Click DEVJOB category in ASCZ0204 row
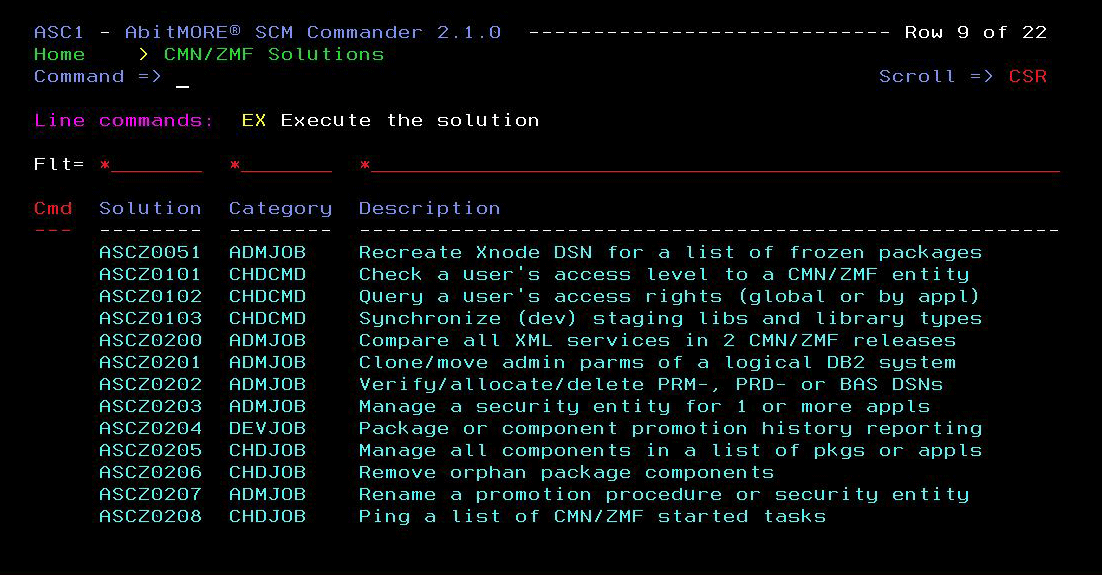1102x575 pixels. (x=268, y=428)
